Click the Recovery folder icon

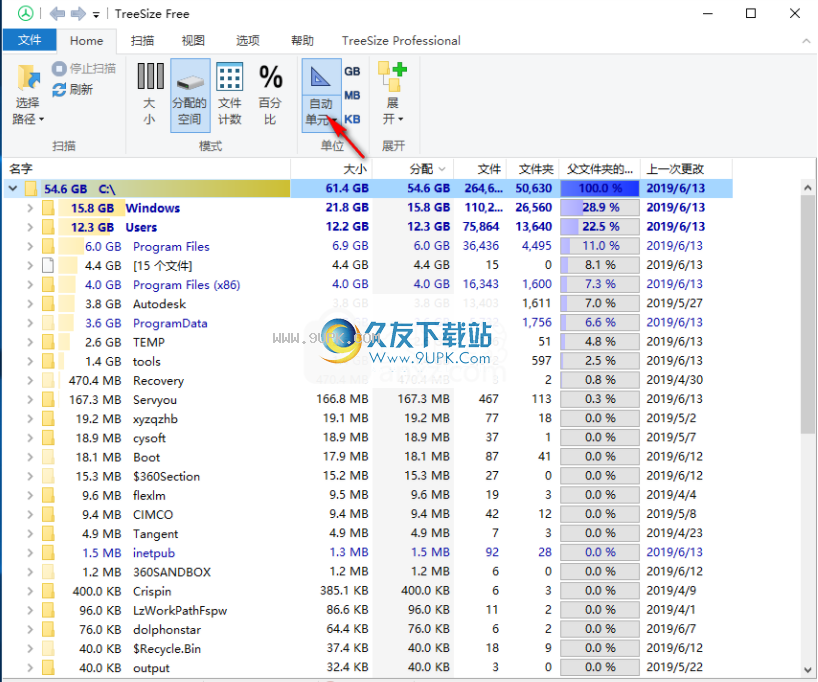click(x=48, y=380)
